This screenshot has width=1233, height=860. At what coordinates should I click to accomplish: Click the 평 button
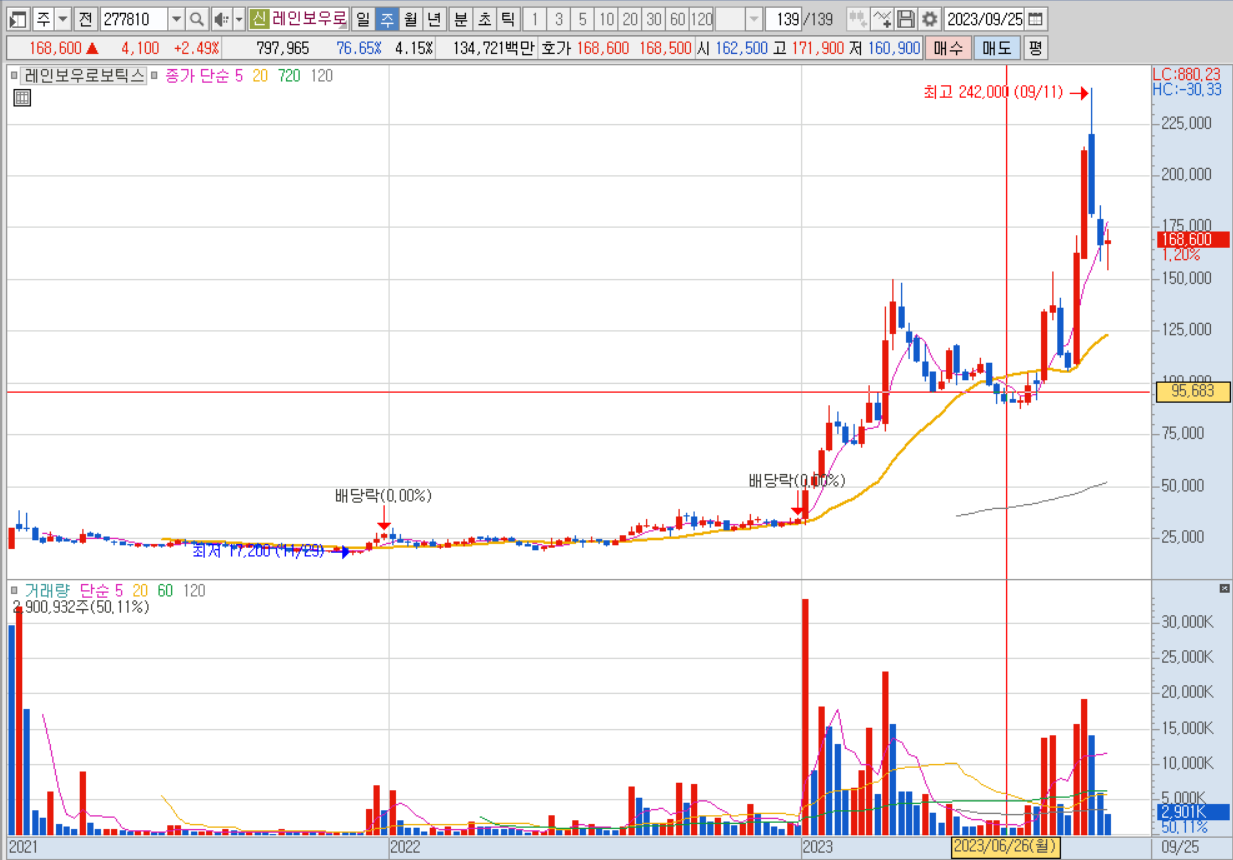click(1035, 48)
